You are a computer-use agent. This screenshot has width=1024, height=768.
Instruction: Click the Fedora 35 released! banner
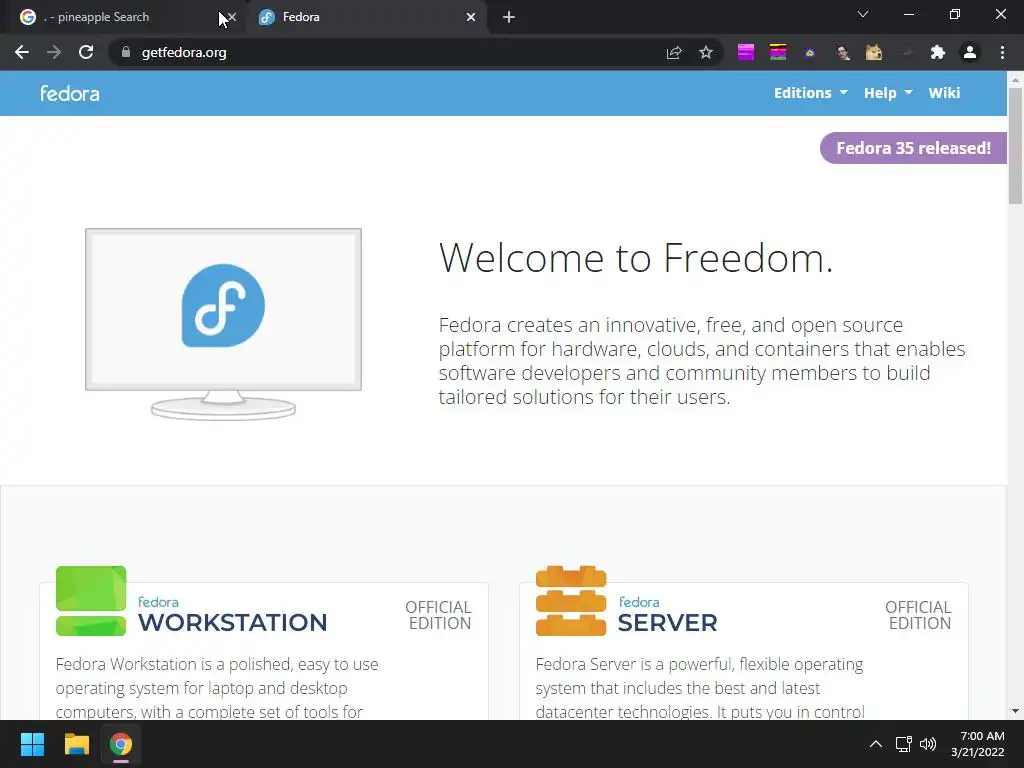click(913, 148)
